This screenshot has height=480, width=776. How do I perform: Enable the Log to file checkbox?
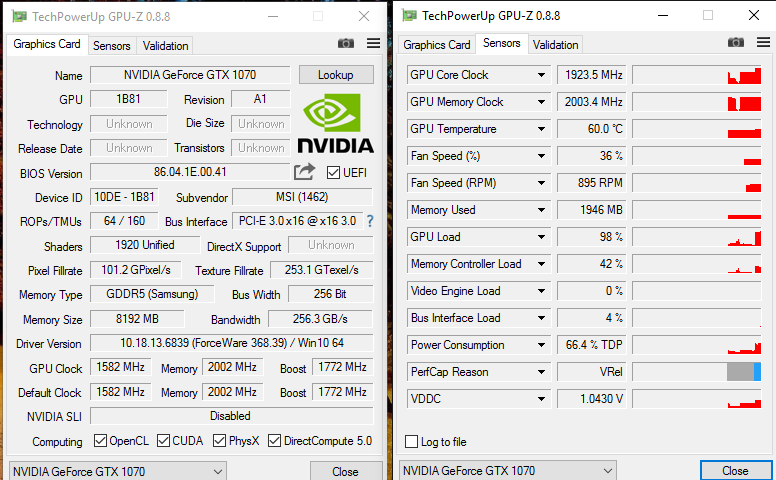coord(411,441)
